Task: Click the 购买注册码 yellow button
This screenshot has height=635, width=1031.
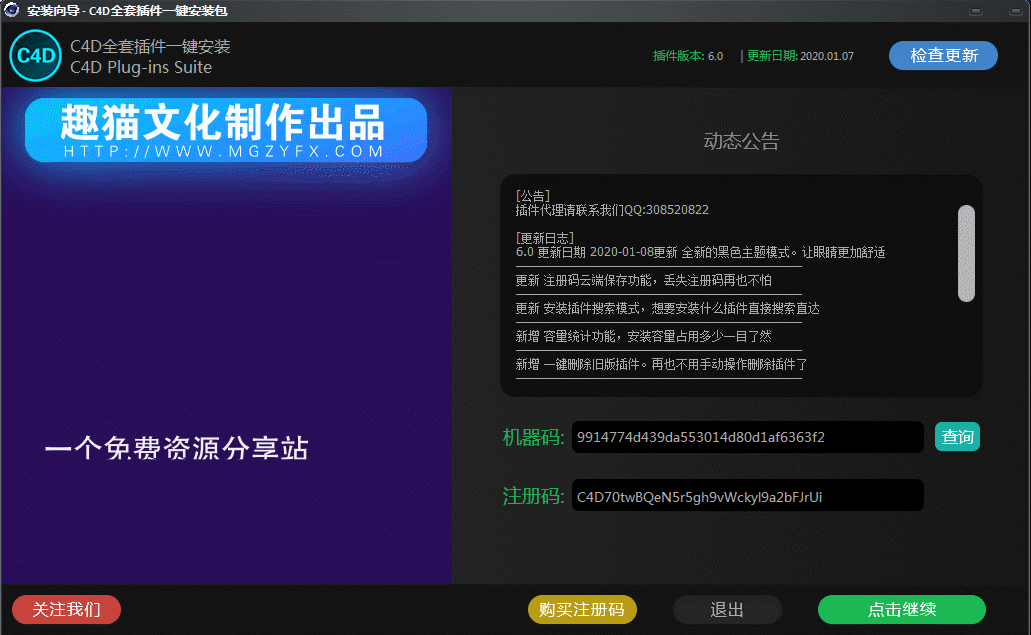Action: [582, 609]
